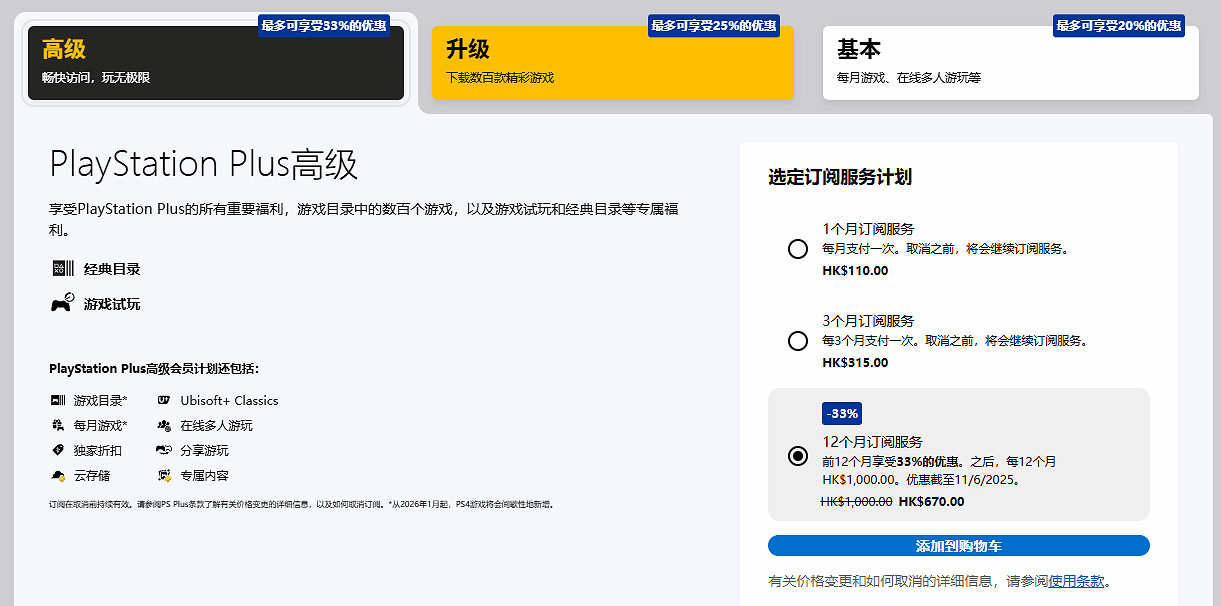This screenshot has width=1221, height=606.
Task: Click the 分享游玩 share play icon
Action: [x=163, y=449]
